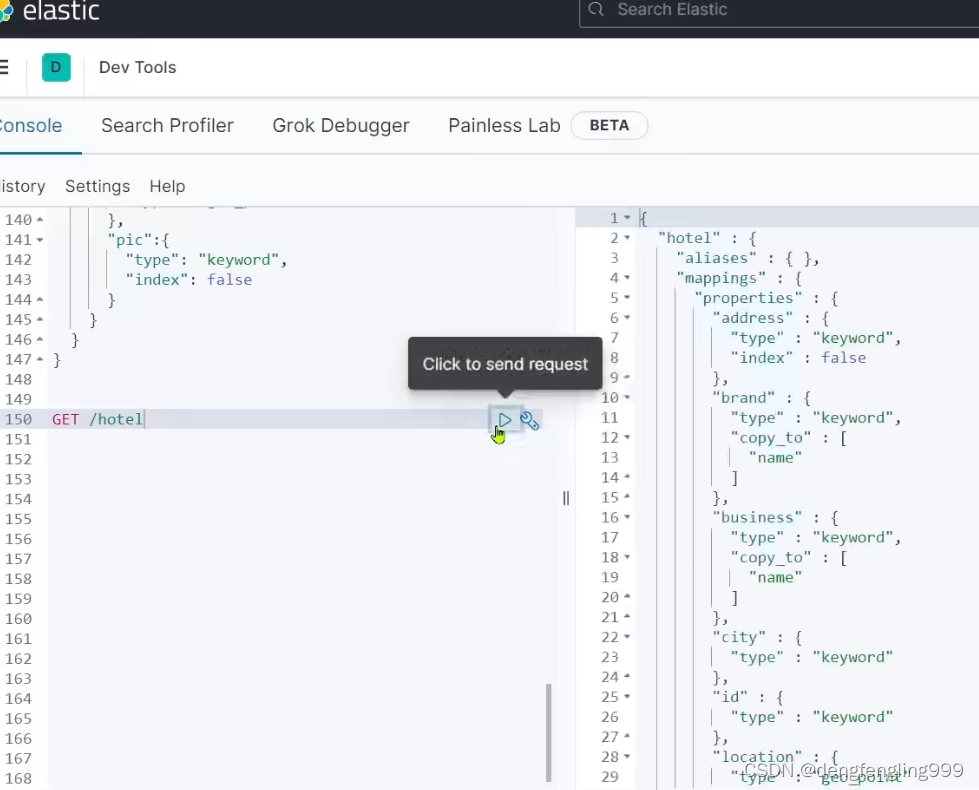Open the Settings menu
The height and width of the screenshot is (790, 979).
click(97, 186)
